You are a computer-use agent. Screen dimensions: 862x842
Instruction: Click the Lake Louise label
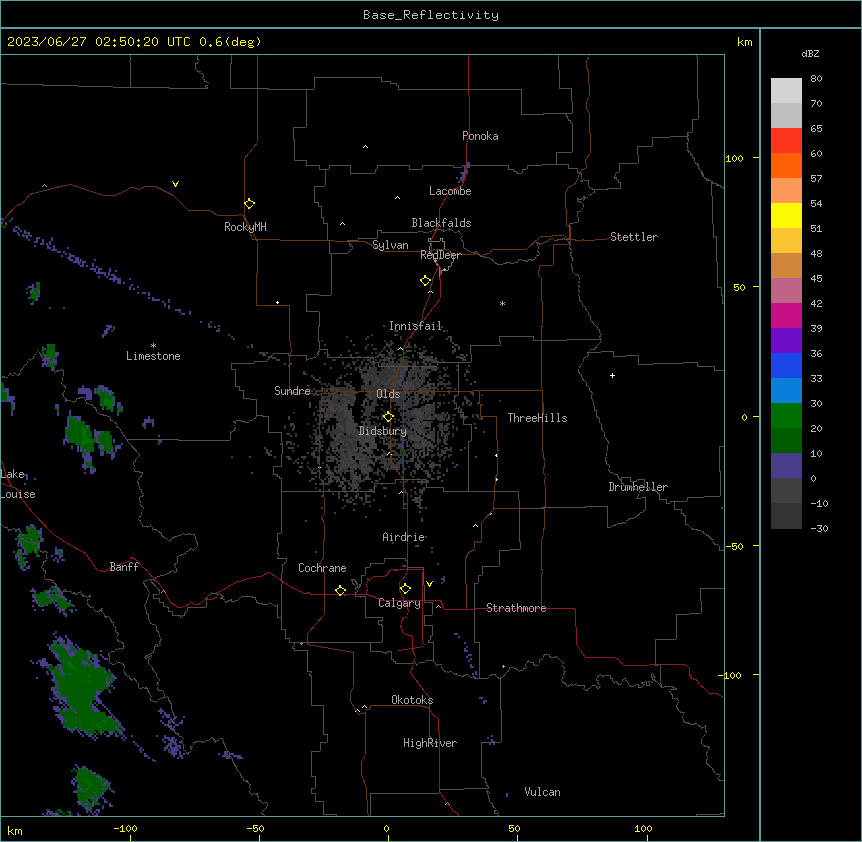(x=18, y=484)
